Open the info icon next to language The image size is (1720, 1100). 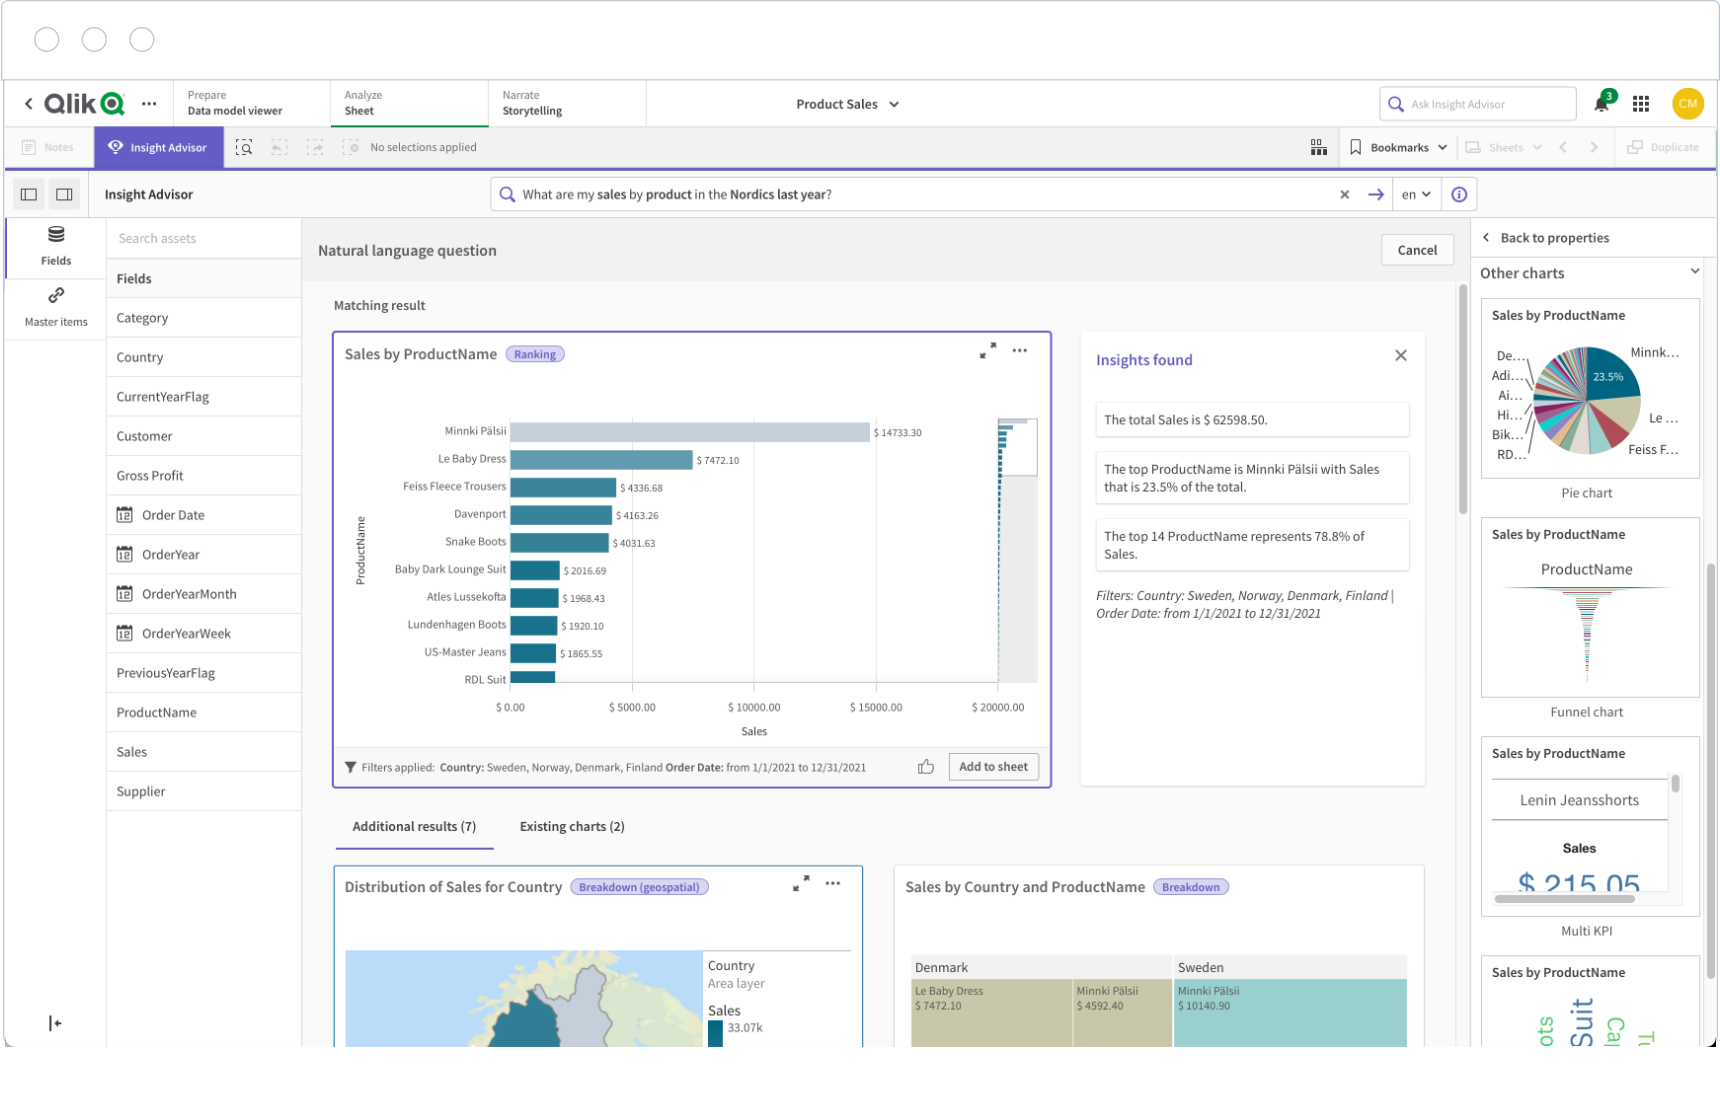(1459, 195)
